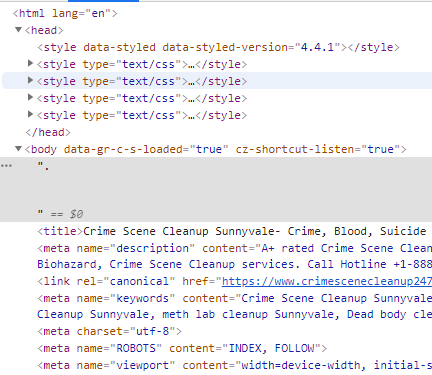Click the "INDEX, FOLLOW" content value

271,348
